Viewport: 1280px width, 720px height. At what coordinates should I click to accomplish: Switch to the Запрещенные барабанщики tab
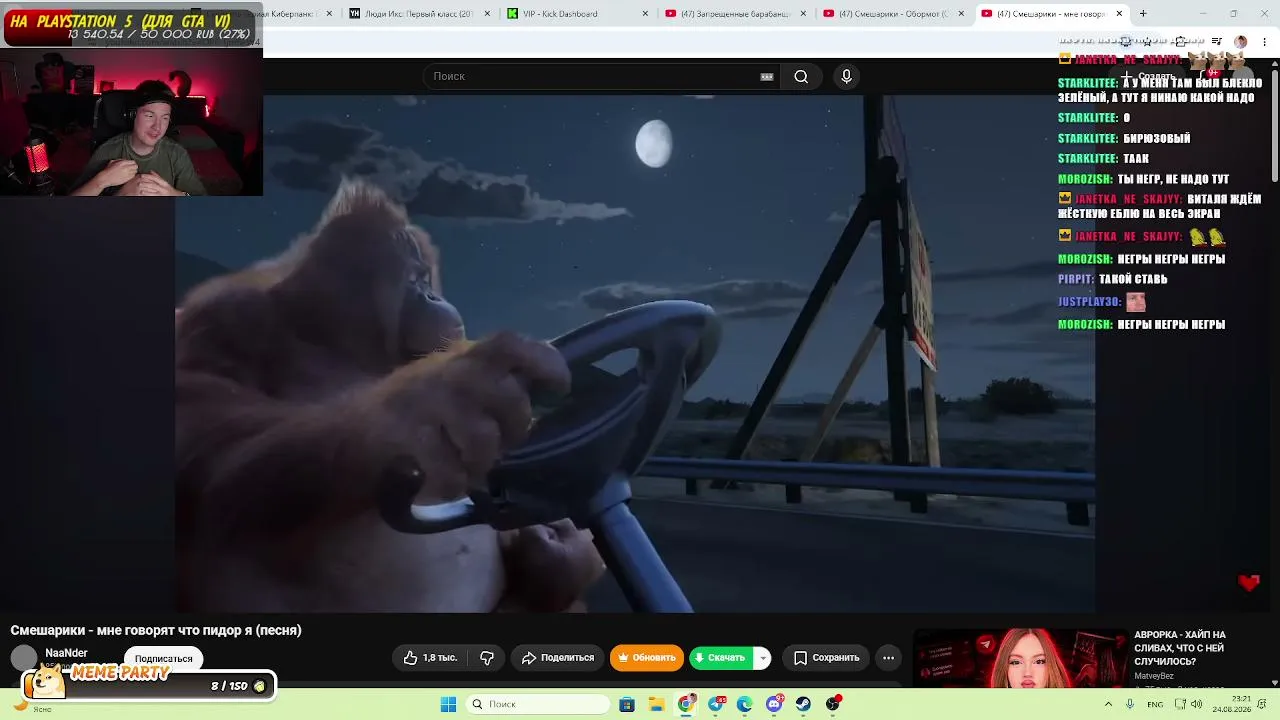tap(736, 14)
